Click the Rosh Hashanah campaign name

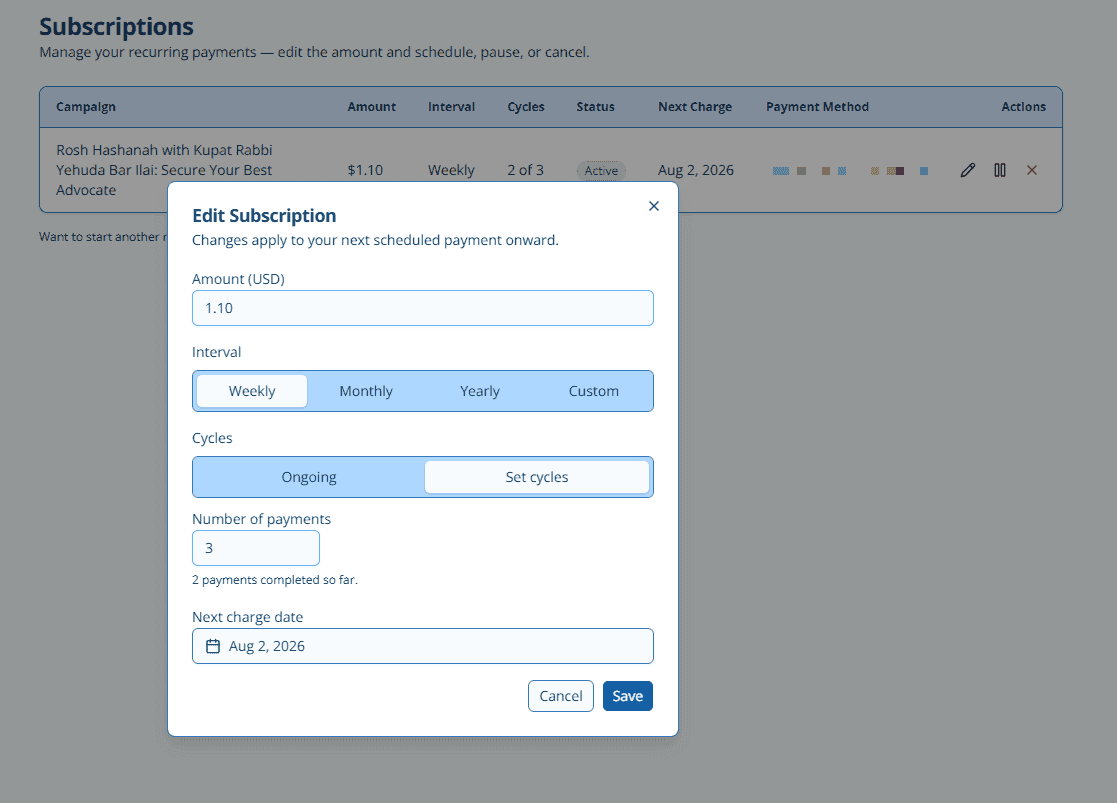[165, 170]
